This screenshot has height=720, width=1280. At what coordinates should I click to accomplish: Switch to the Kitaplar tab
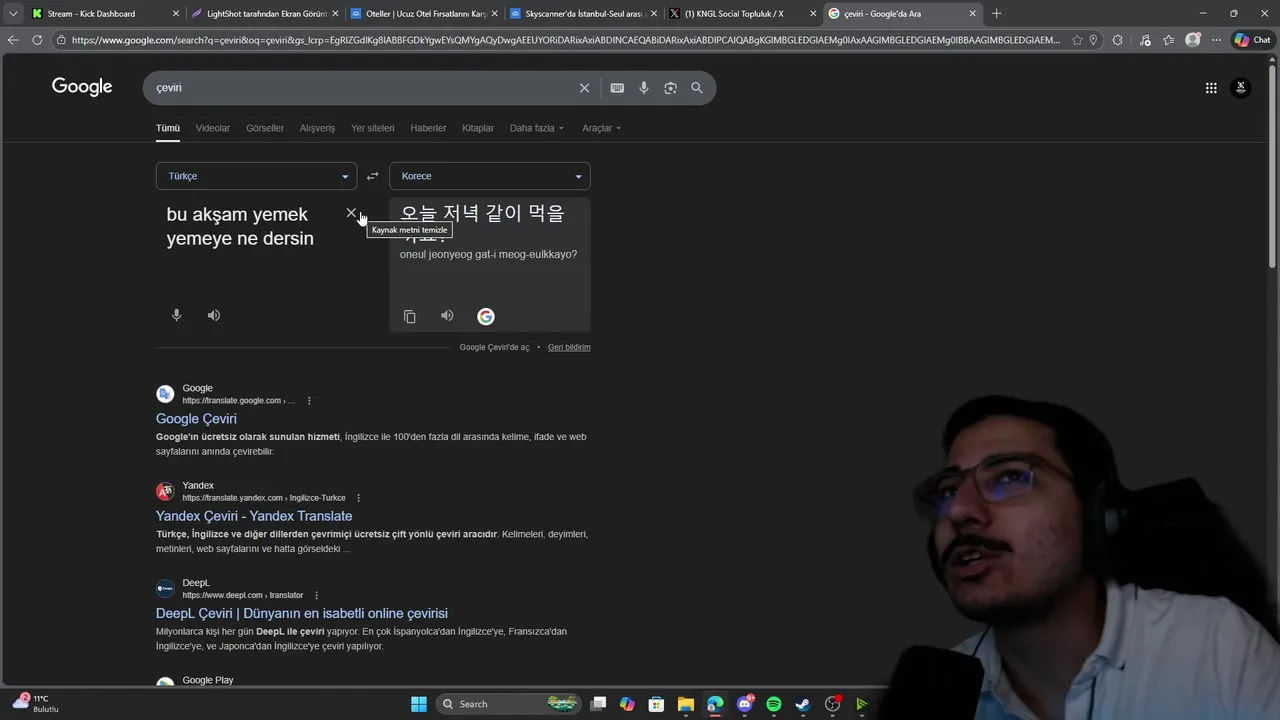478,128
